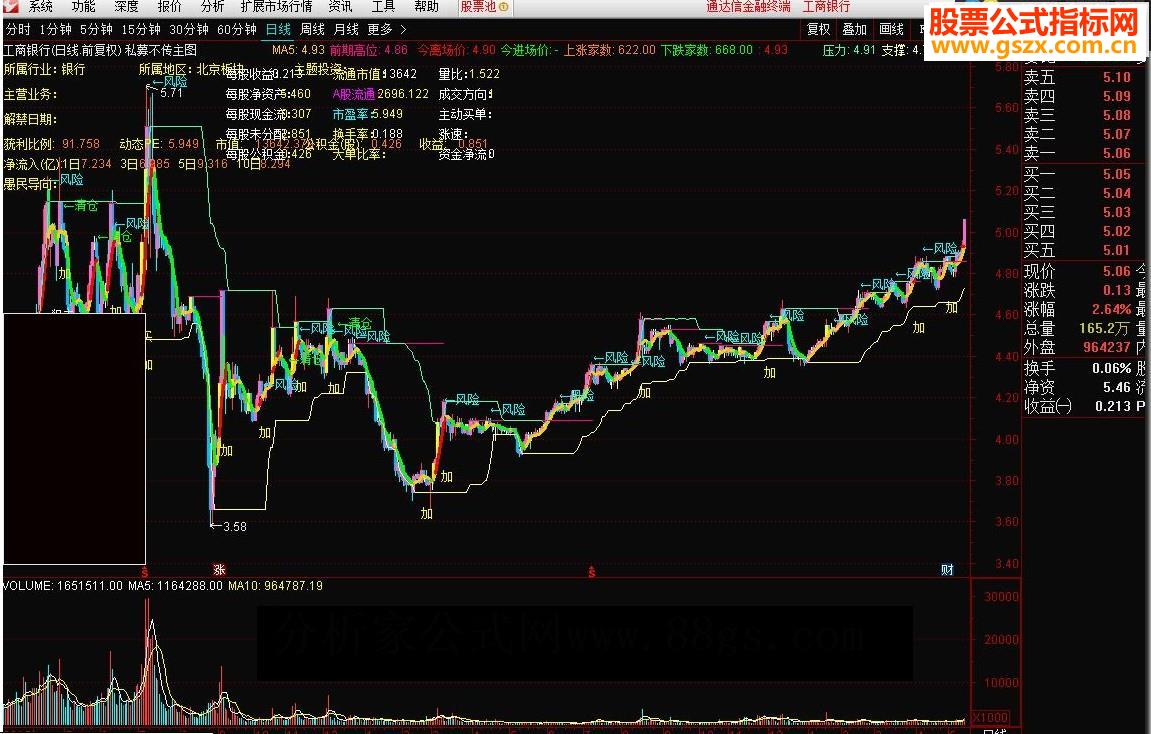Click the 压力: 4.91 value
Image resolution: width=1151 pixels, height=734 pixels.
(849, 50)
